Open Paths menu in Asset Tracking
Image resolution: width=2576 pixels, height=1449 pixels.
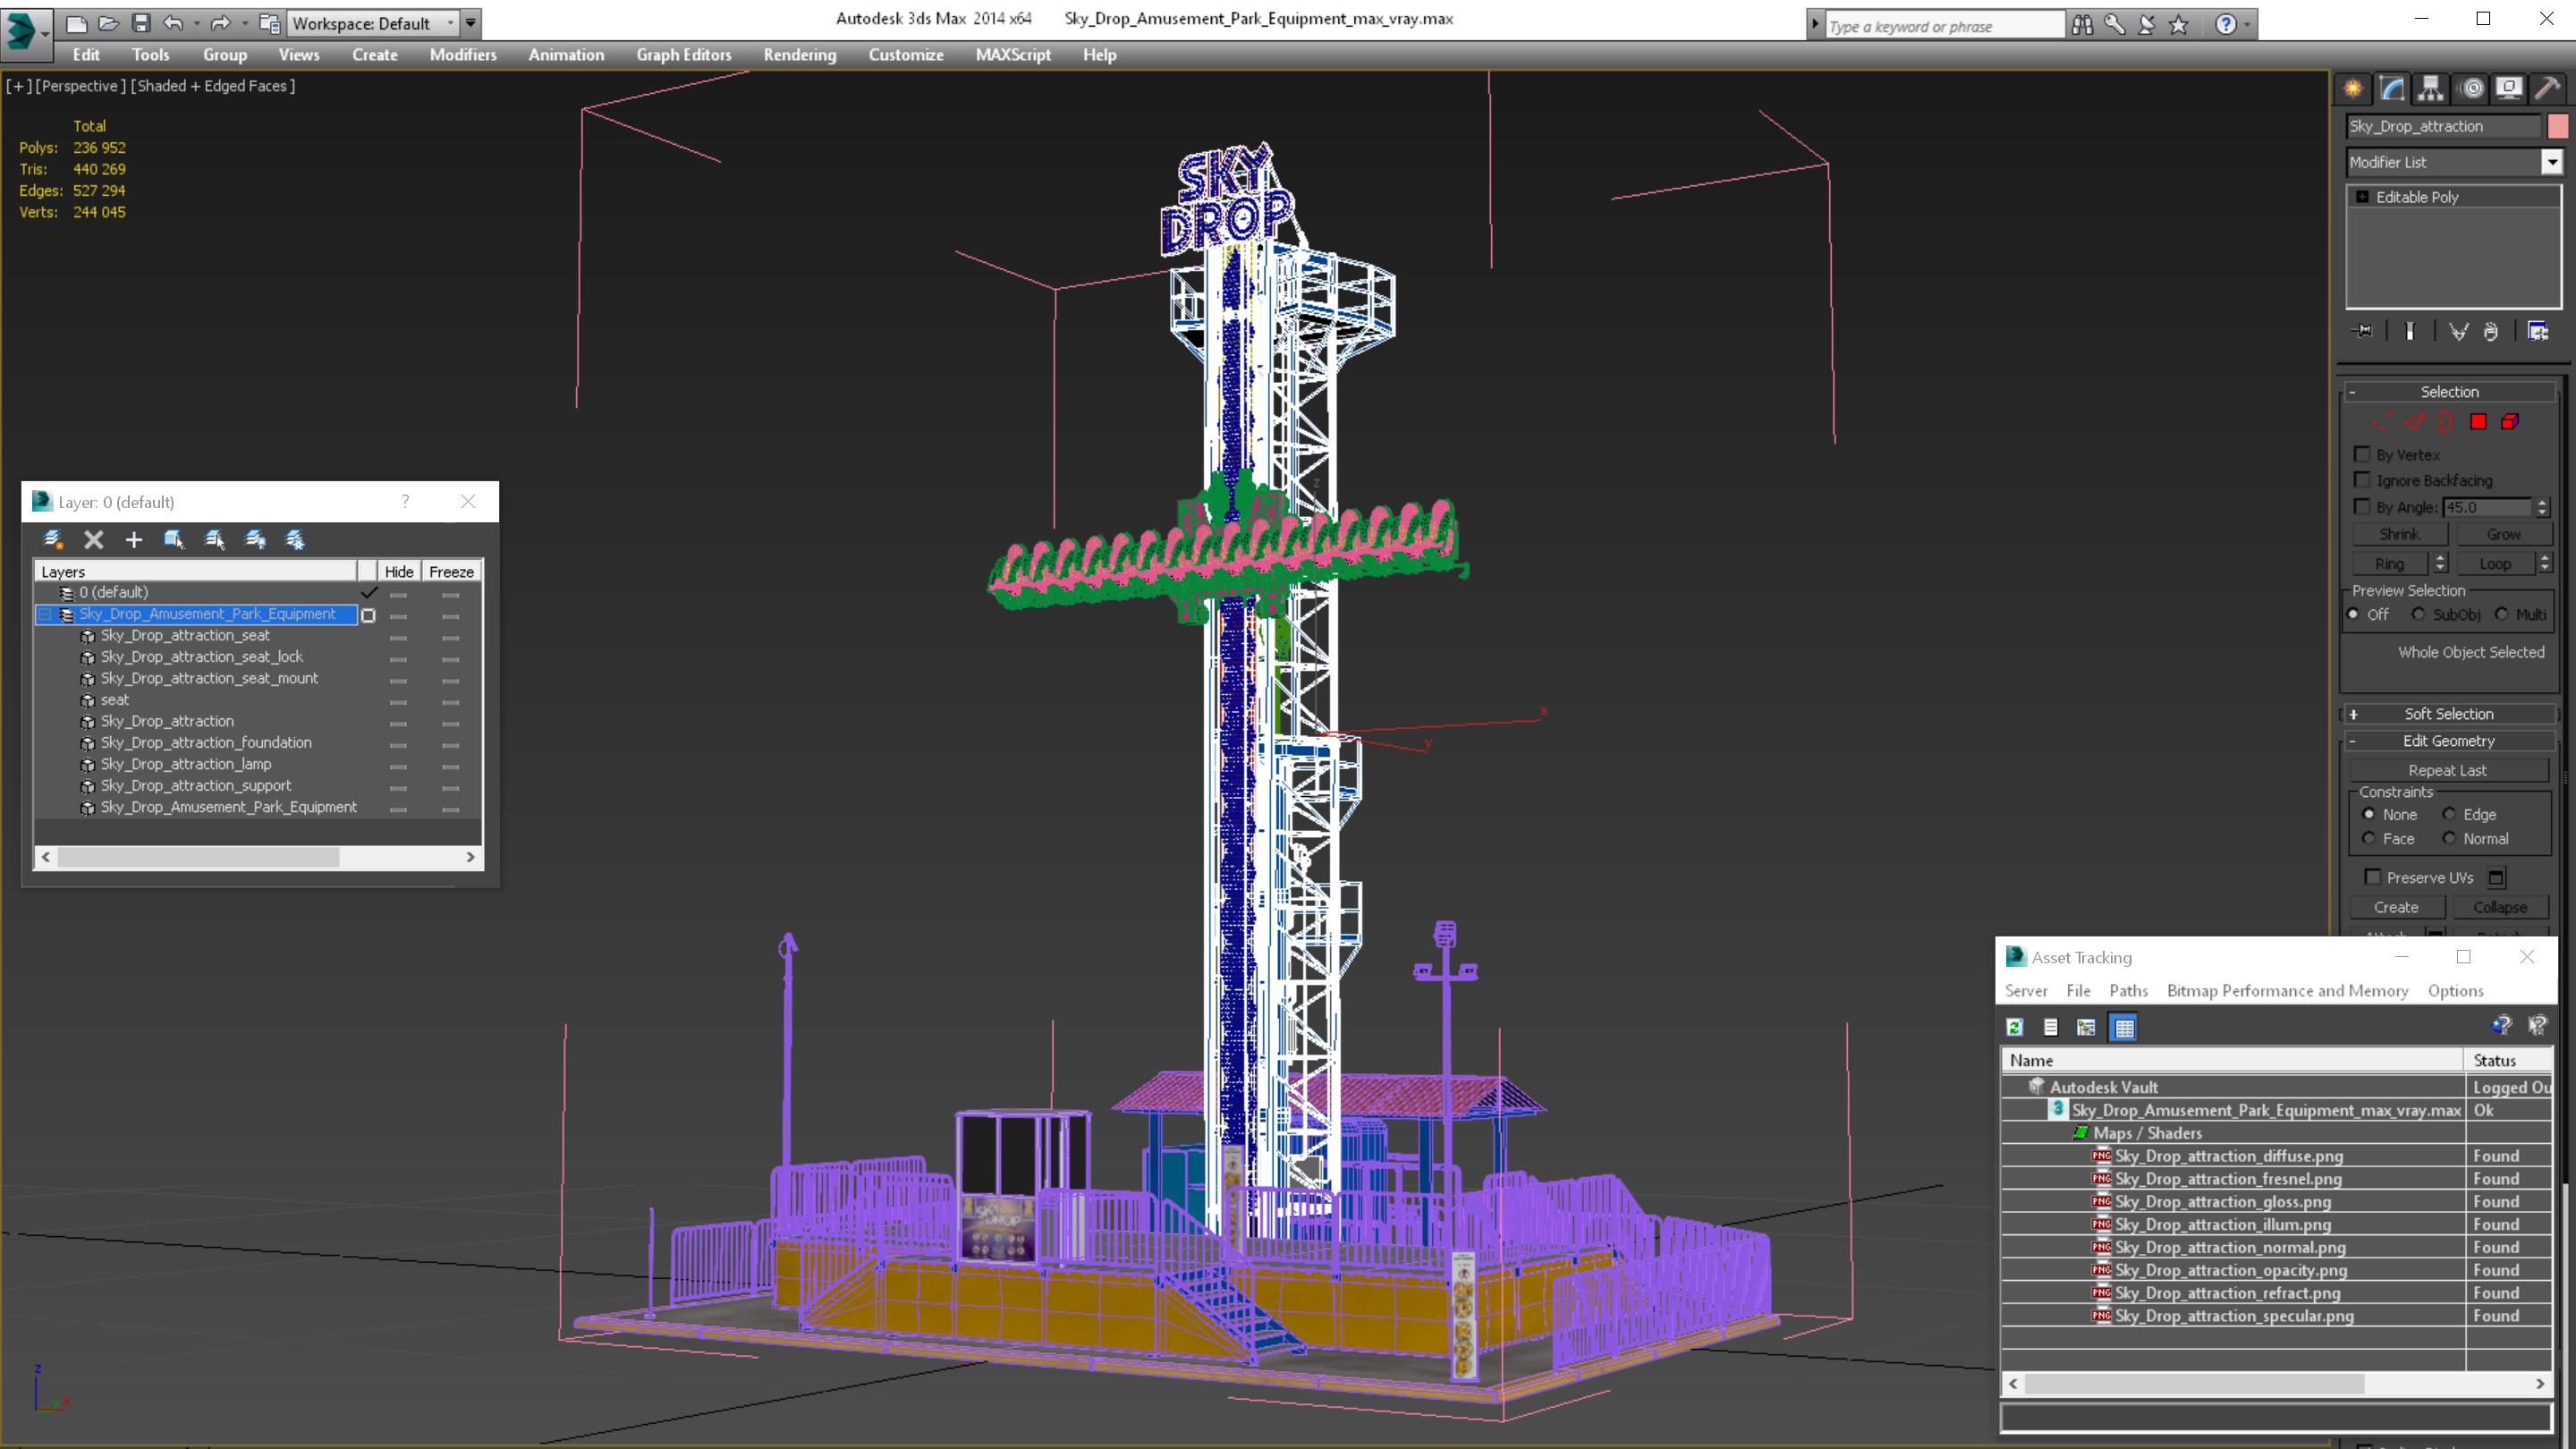point(2128,990)
